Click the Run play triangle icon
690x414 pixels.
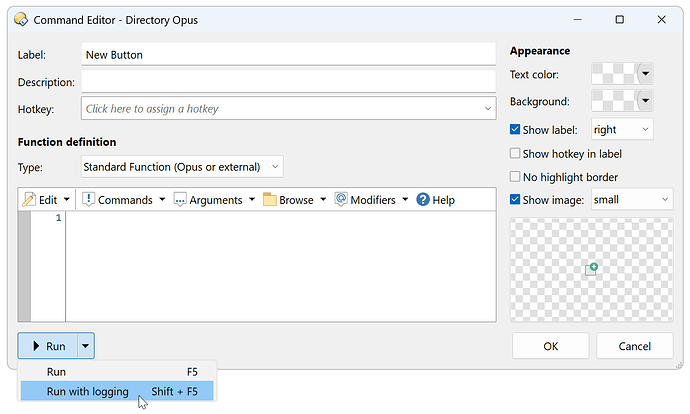point(37,346)
